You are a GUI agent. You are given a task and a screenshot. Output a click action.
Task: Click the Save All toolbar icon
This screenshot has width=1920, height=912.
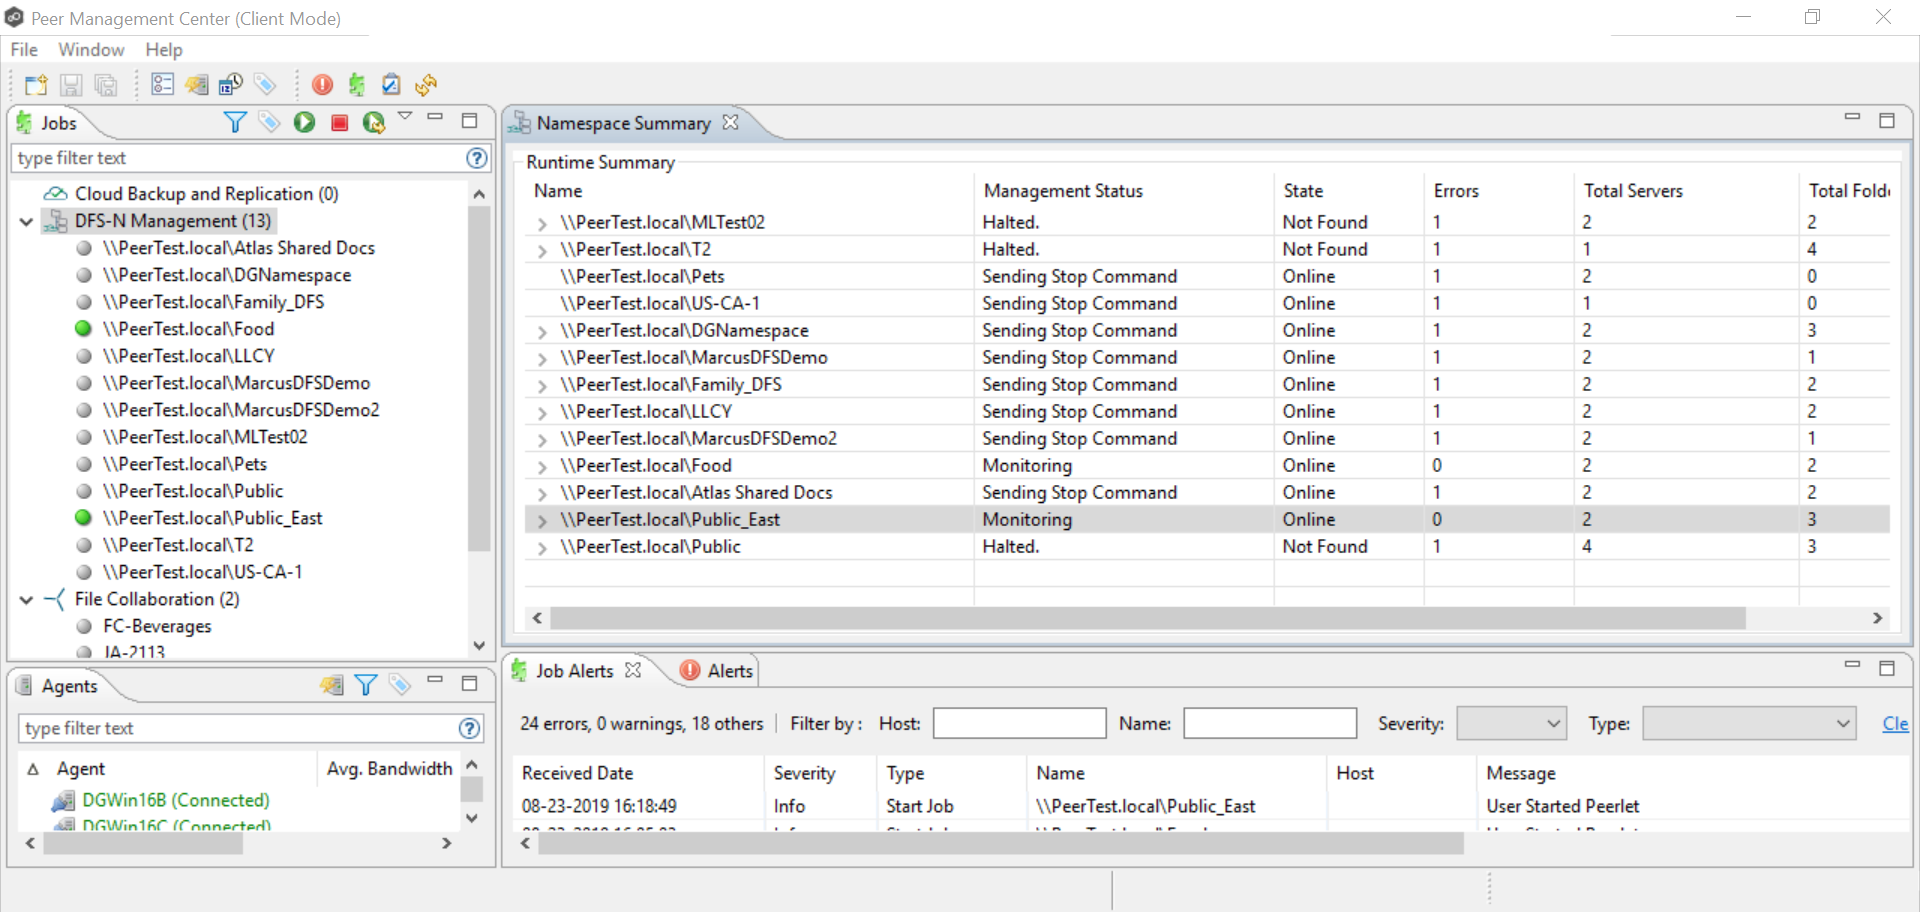coord(105,85)
